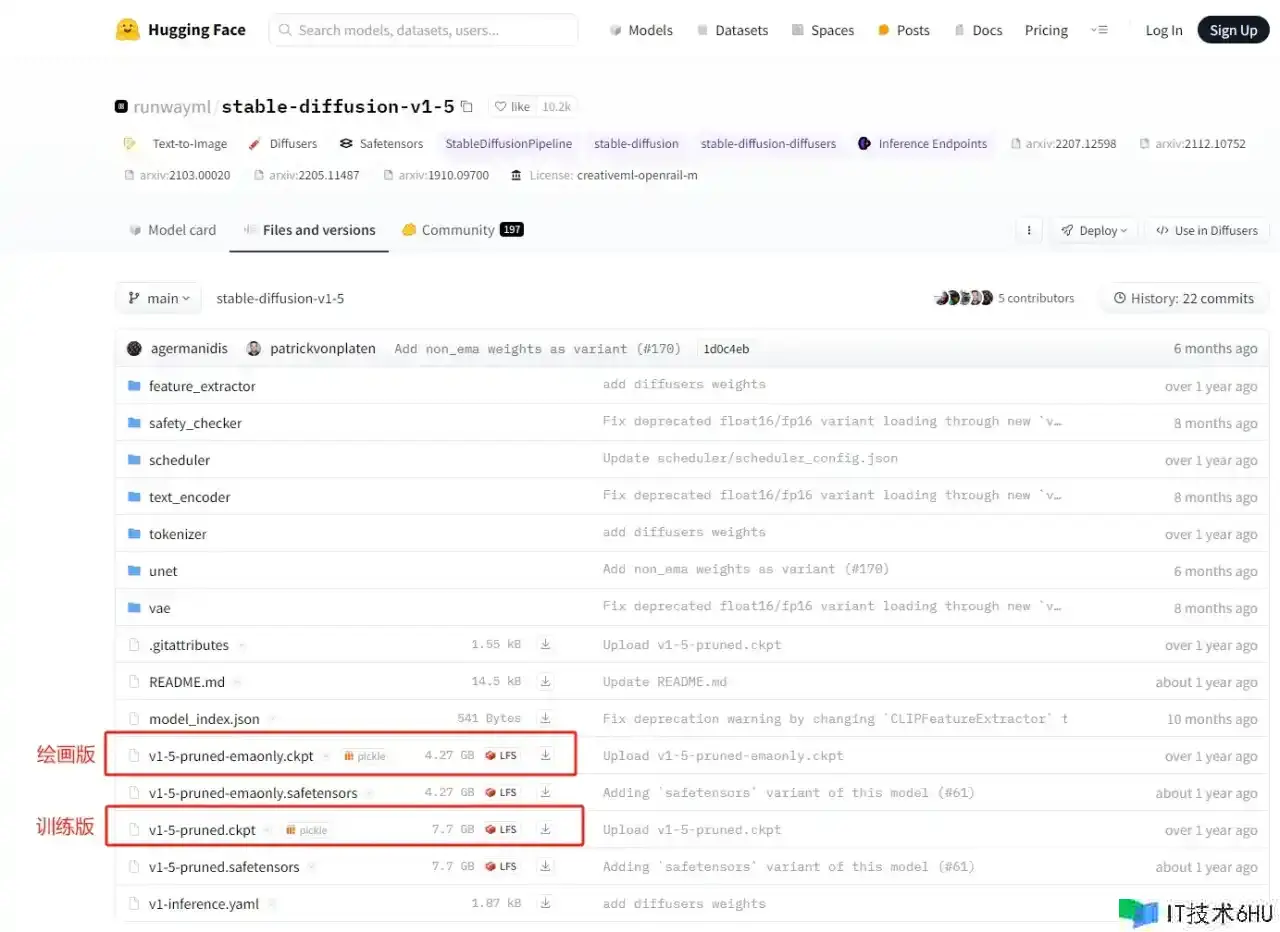
Task: Like the stable-diffusion-v1-5 model
Action: tap(513, 106)
